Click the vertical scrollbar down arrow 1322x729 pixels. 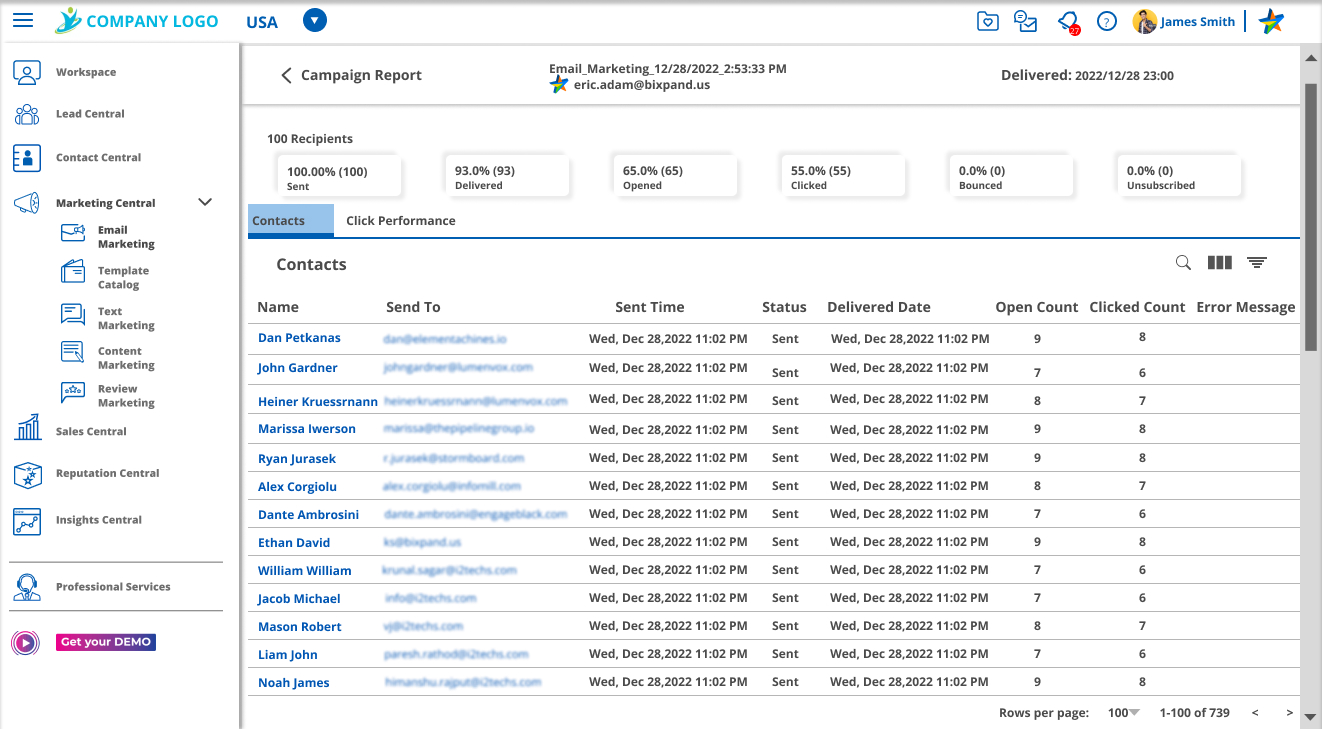pyautogui.click(x=1310, y=716)
